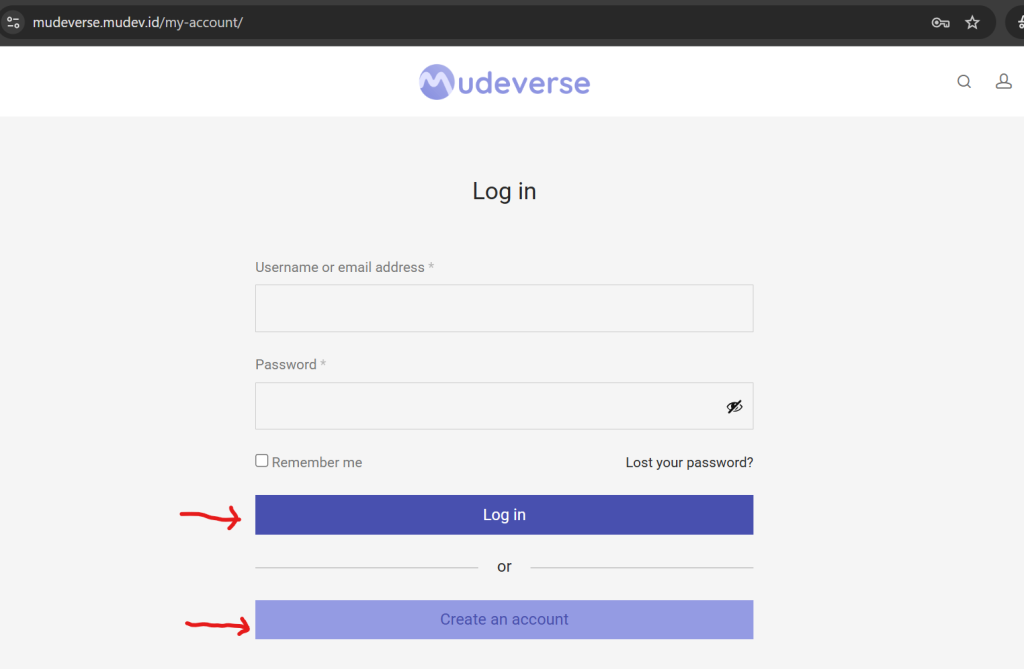
Task: Click the Create an account button
Action: click(504, 619)
